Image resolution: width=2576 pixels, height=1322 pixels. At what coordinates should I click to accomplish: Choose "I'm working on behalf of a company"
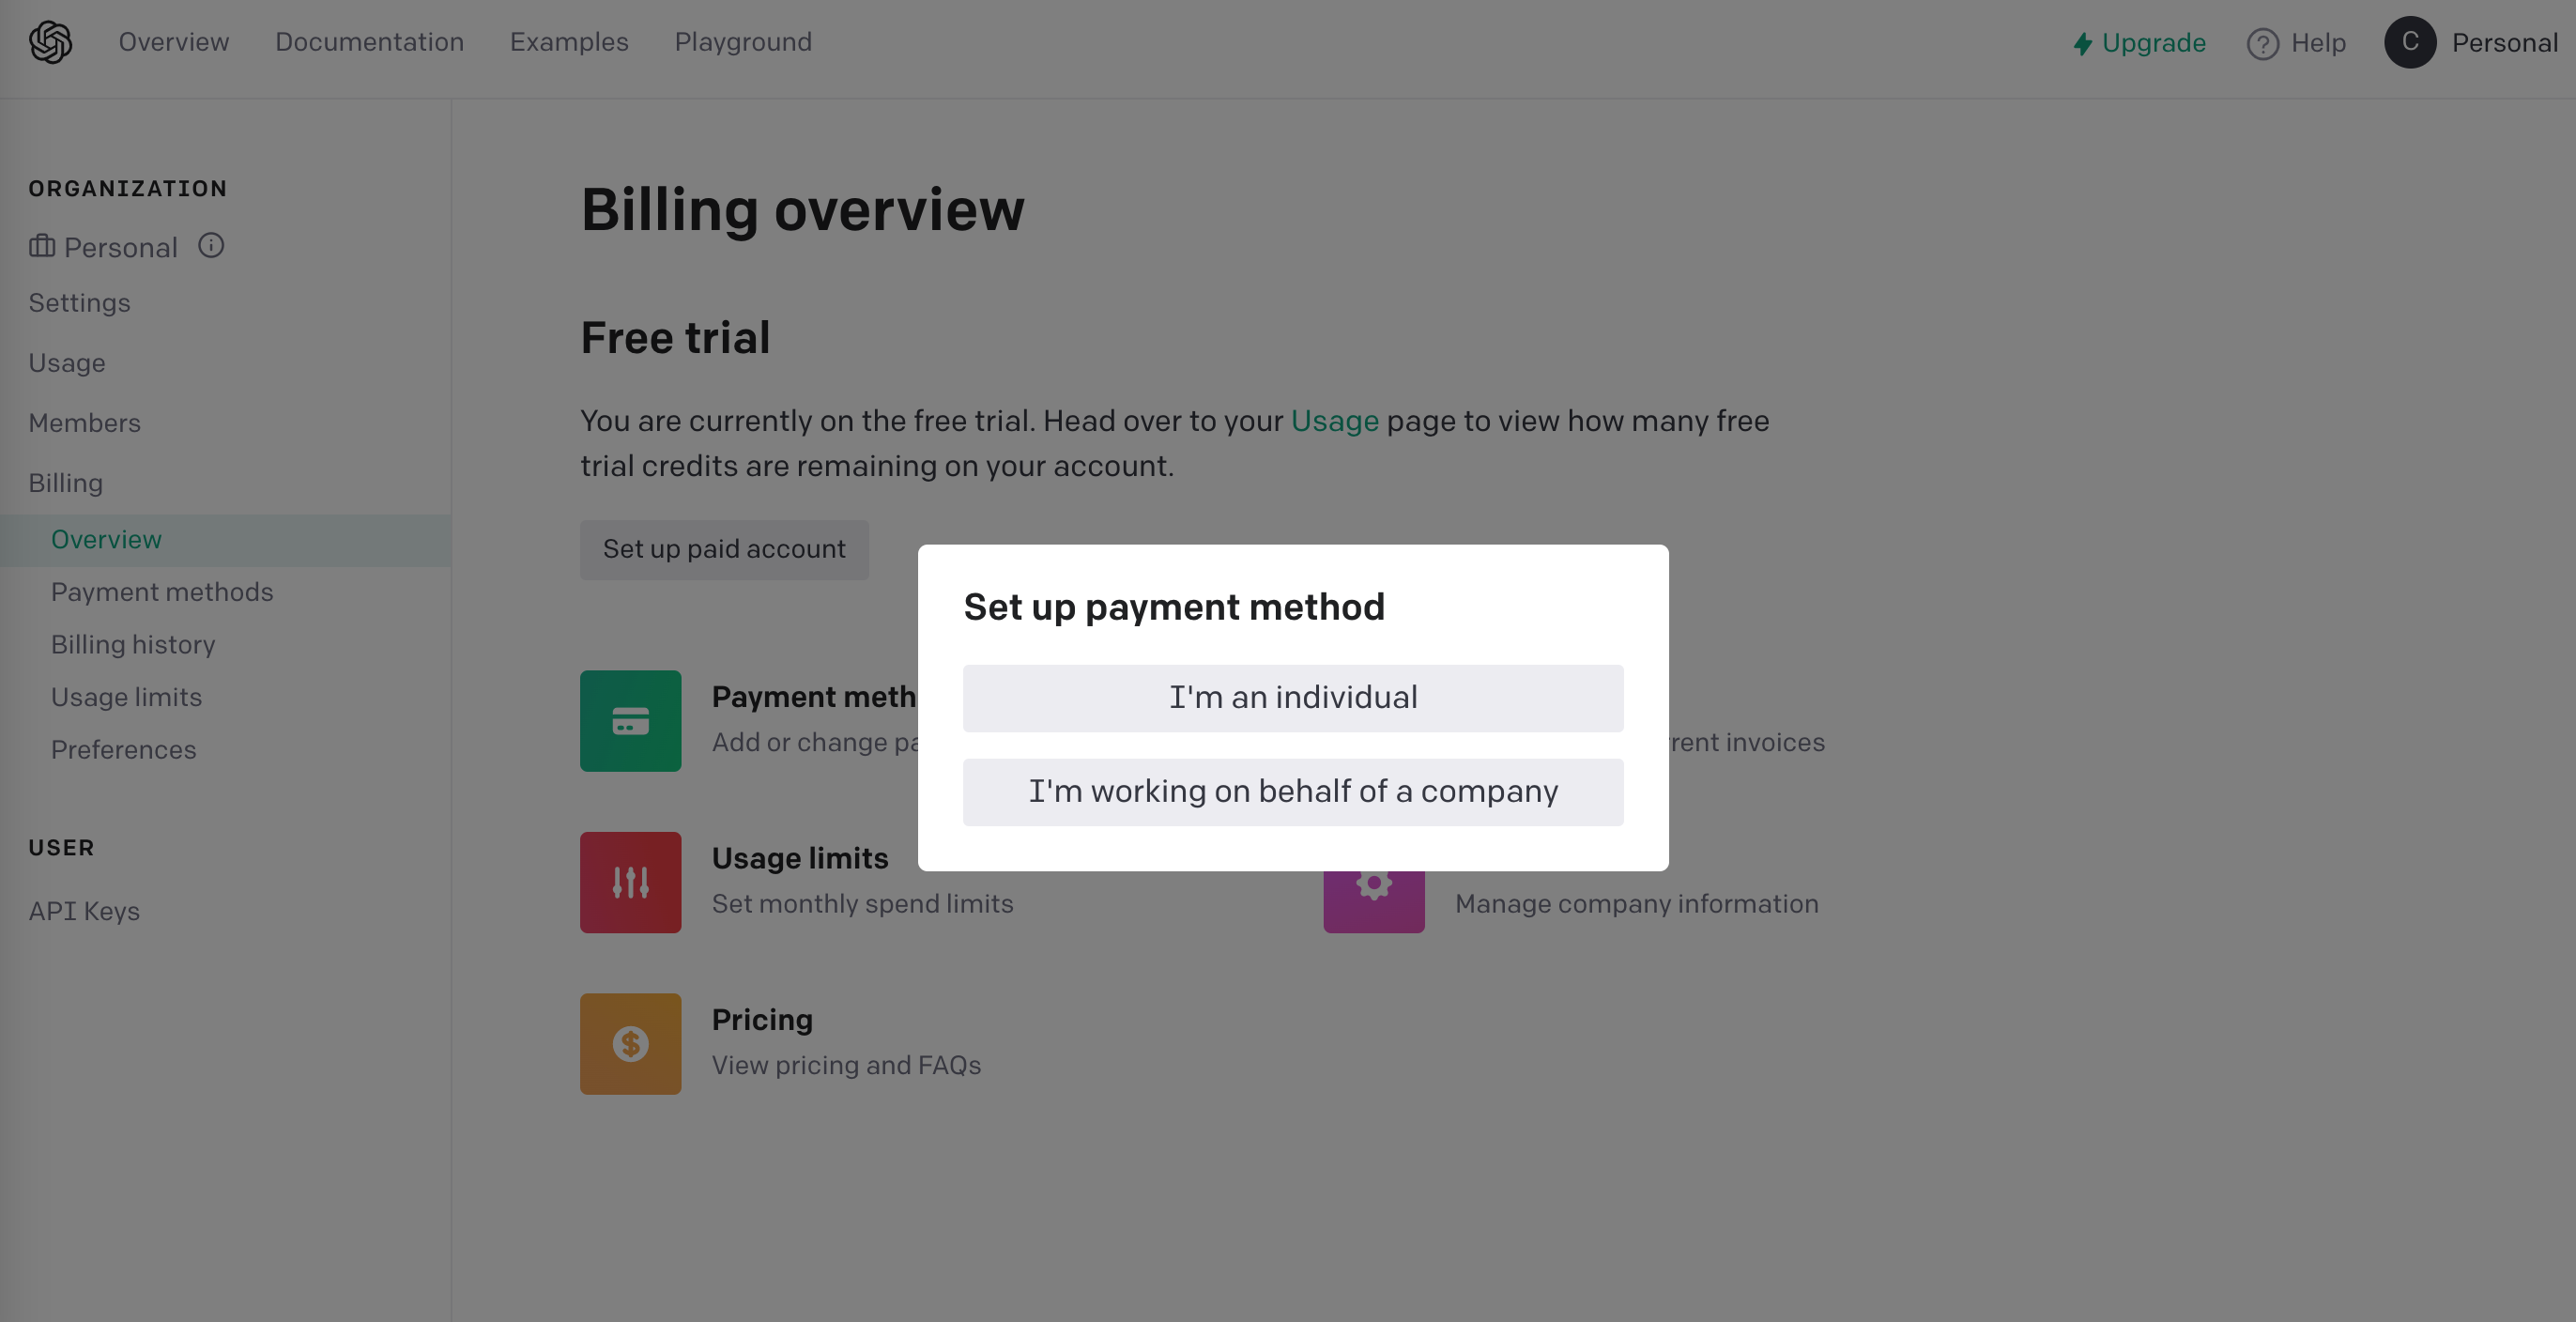[1292, 791]
